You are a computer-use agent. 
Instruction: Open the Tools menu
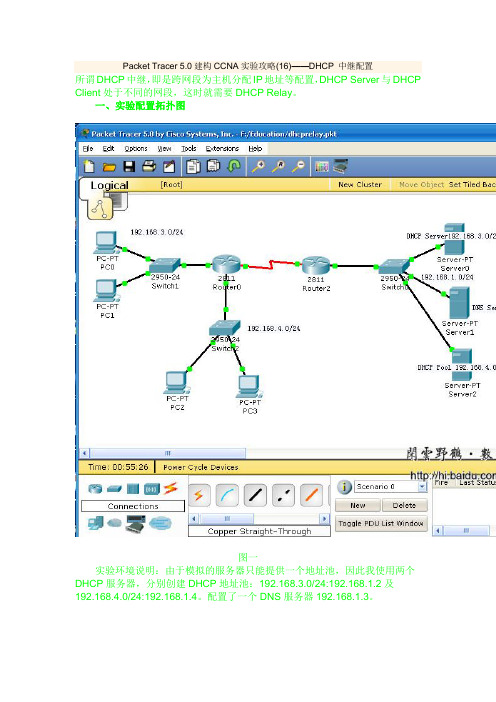188,149
